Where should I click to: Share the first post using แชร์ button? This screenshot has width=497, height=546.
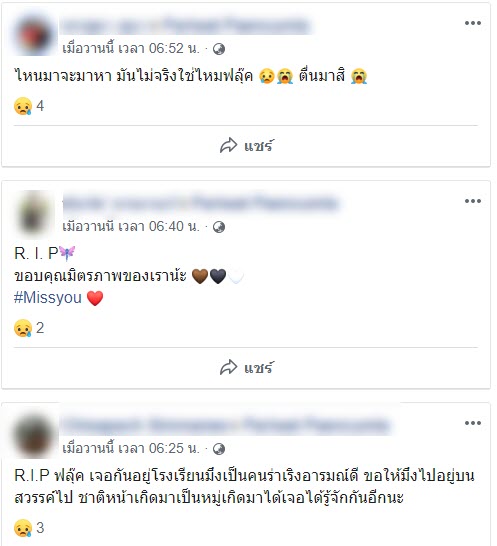click(x=246, y=146)
